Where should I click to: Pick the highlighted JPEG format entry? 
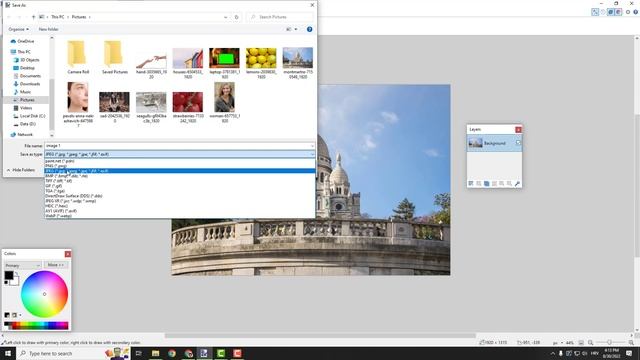pos(180,171)
